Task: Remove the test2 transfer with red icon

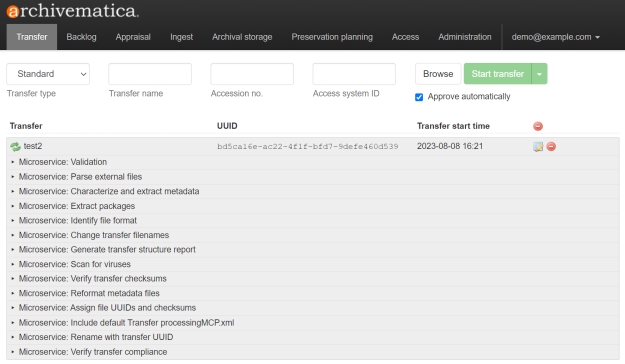Action: tap(551, 146)
